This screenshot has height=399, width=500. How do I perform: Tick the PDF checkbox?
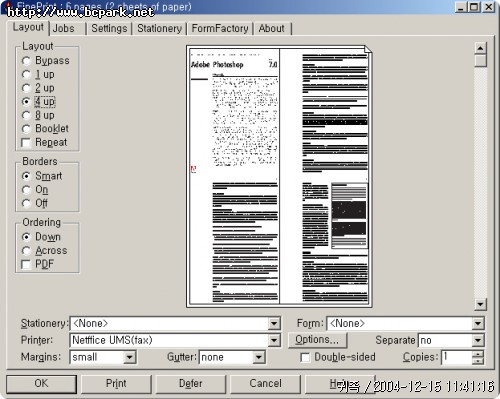pyautogui.click(x=26, y=264)
